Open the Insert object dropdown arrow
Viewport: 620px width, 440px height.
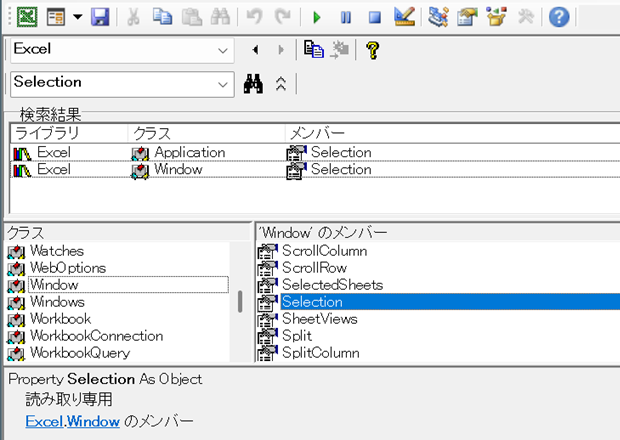(x=78, y=17)
